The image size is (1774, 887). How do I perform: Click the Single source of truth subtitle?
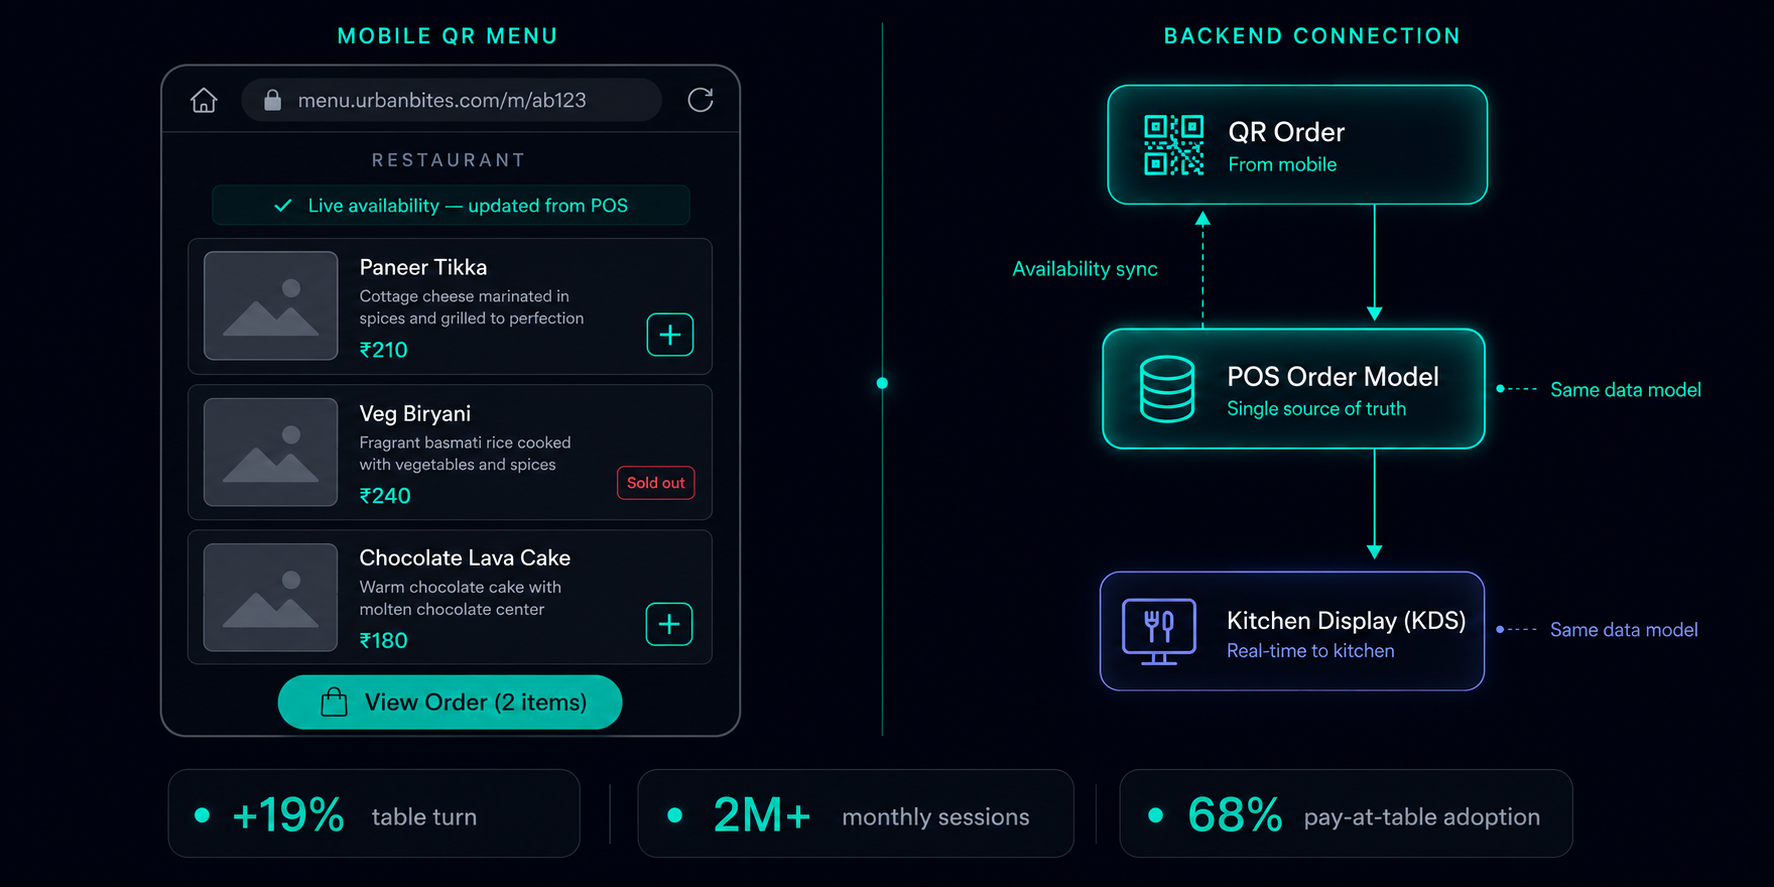tap(1316, 409)
